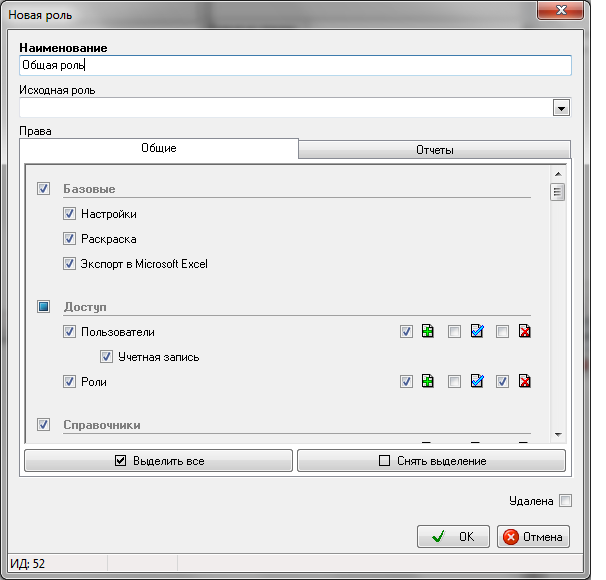Image resolution: width=606 pixels, height=580 pixels.
Task: Switch to the Отчеты tab
Action: tap(434, 150)
